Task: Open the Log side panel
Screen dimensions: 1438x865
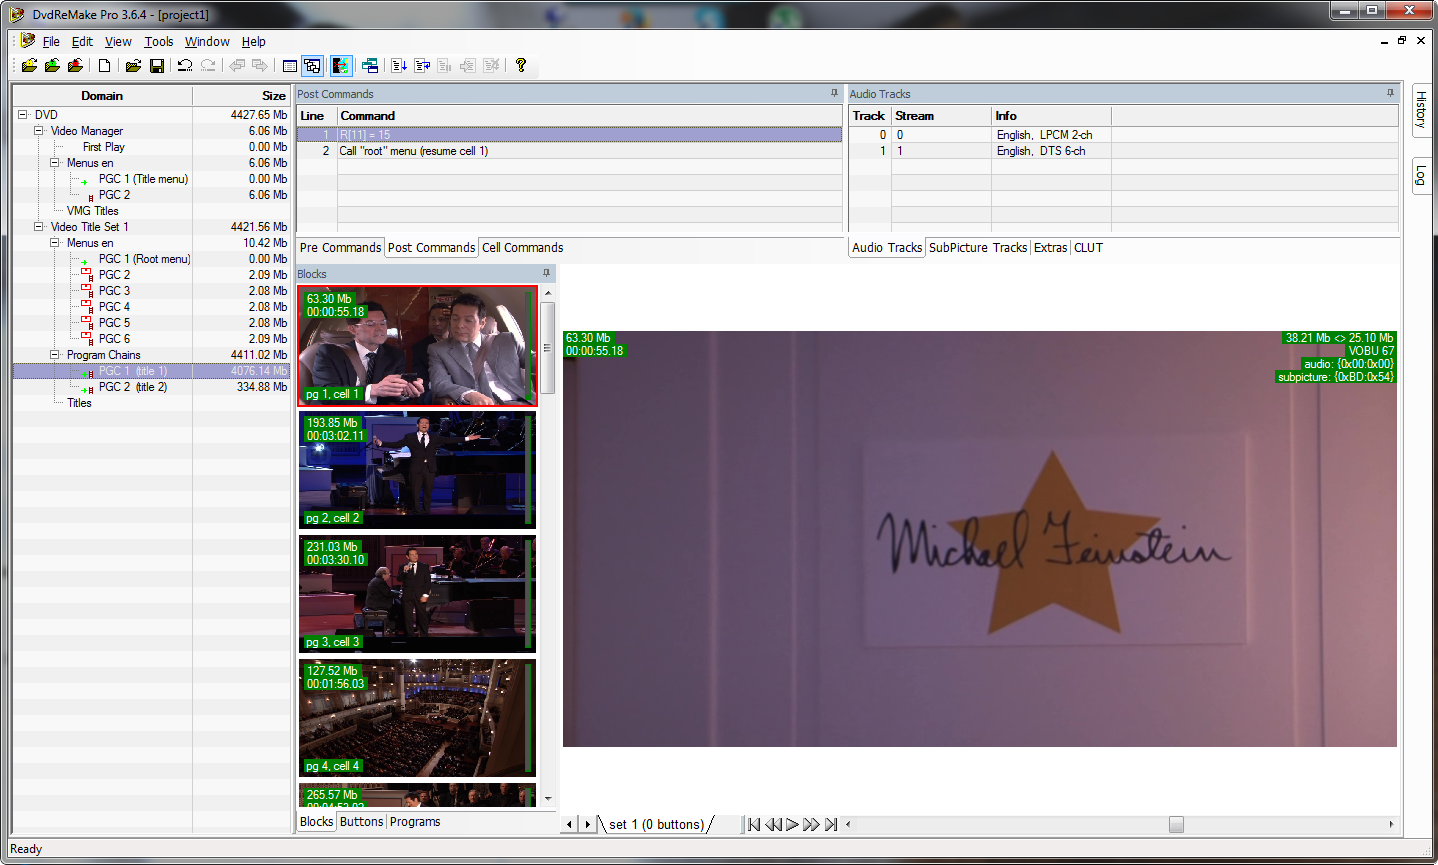Action: (x=1421, y=176)
